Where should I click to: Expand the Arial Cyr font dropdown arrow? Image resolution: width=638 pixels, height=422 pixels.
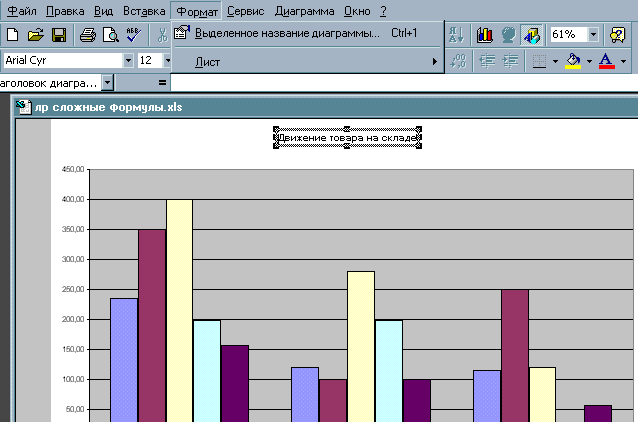point(128,61)
